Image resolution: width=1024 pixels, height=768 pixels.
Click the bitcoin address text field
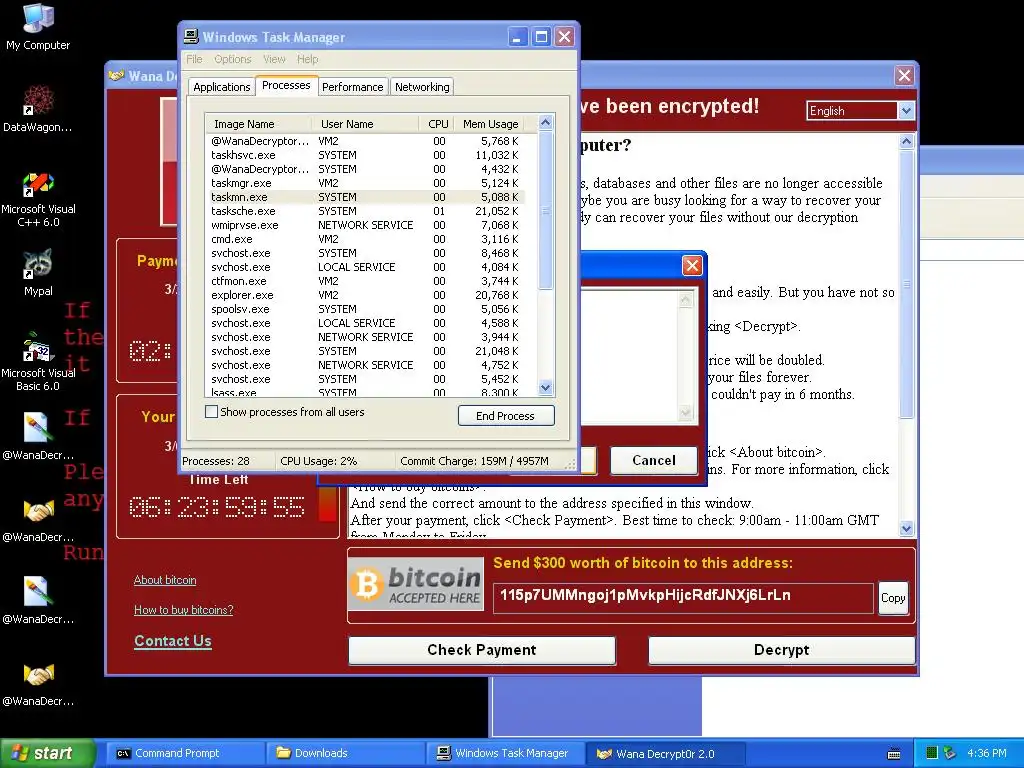(x=683, y=596)
